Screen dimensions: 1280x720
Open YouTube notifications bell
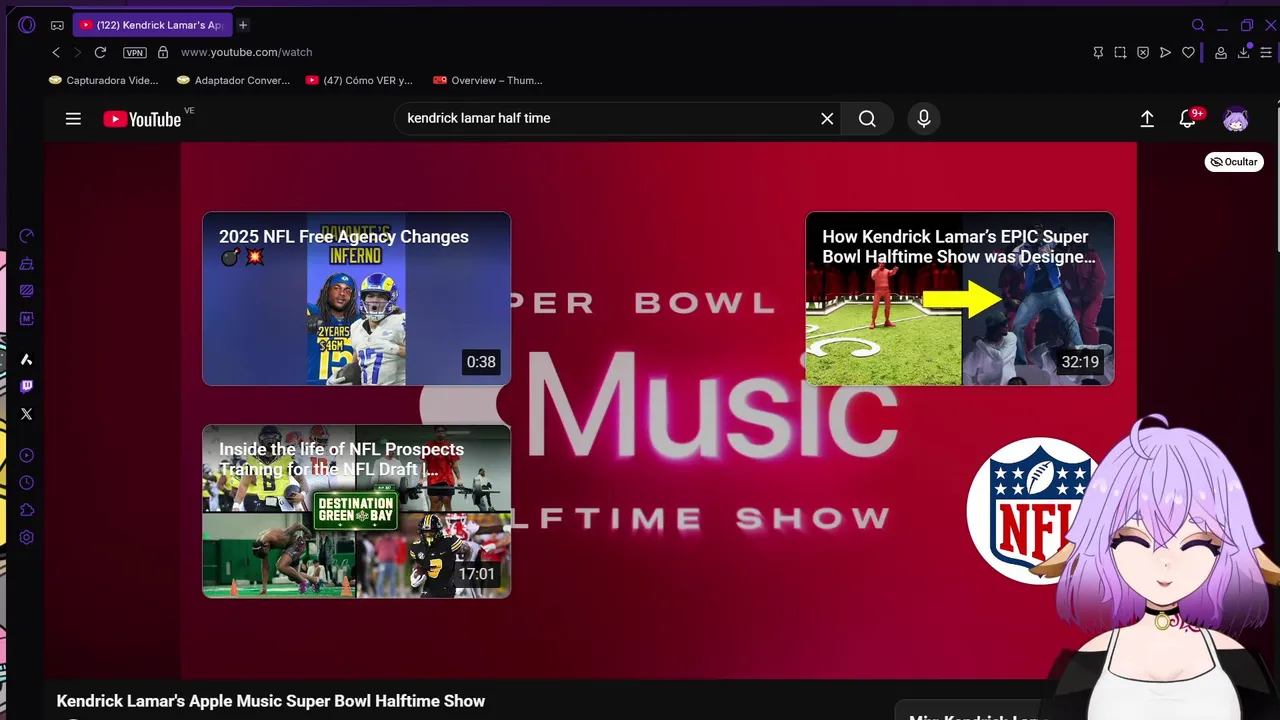coord(1187,119)
